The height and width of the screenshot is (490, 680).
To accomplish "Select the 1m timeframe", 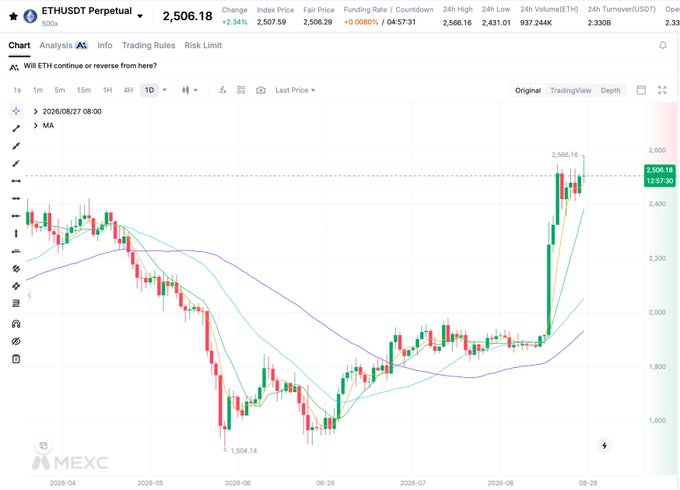I will [x=38, y=90].
